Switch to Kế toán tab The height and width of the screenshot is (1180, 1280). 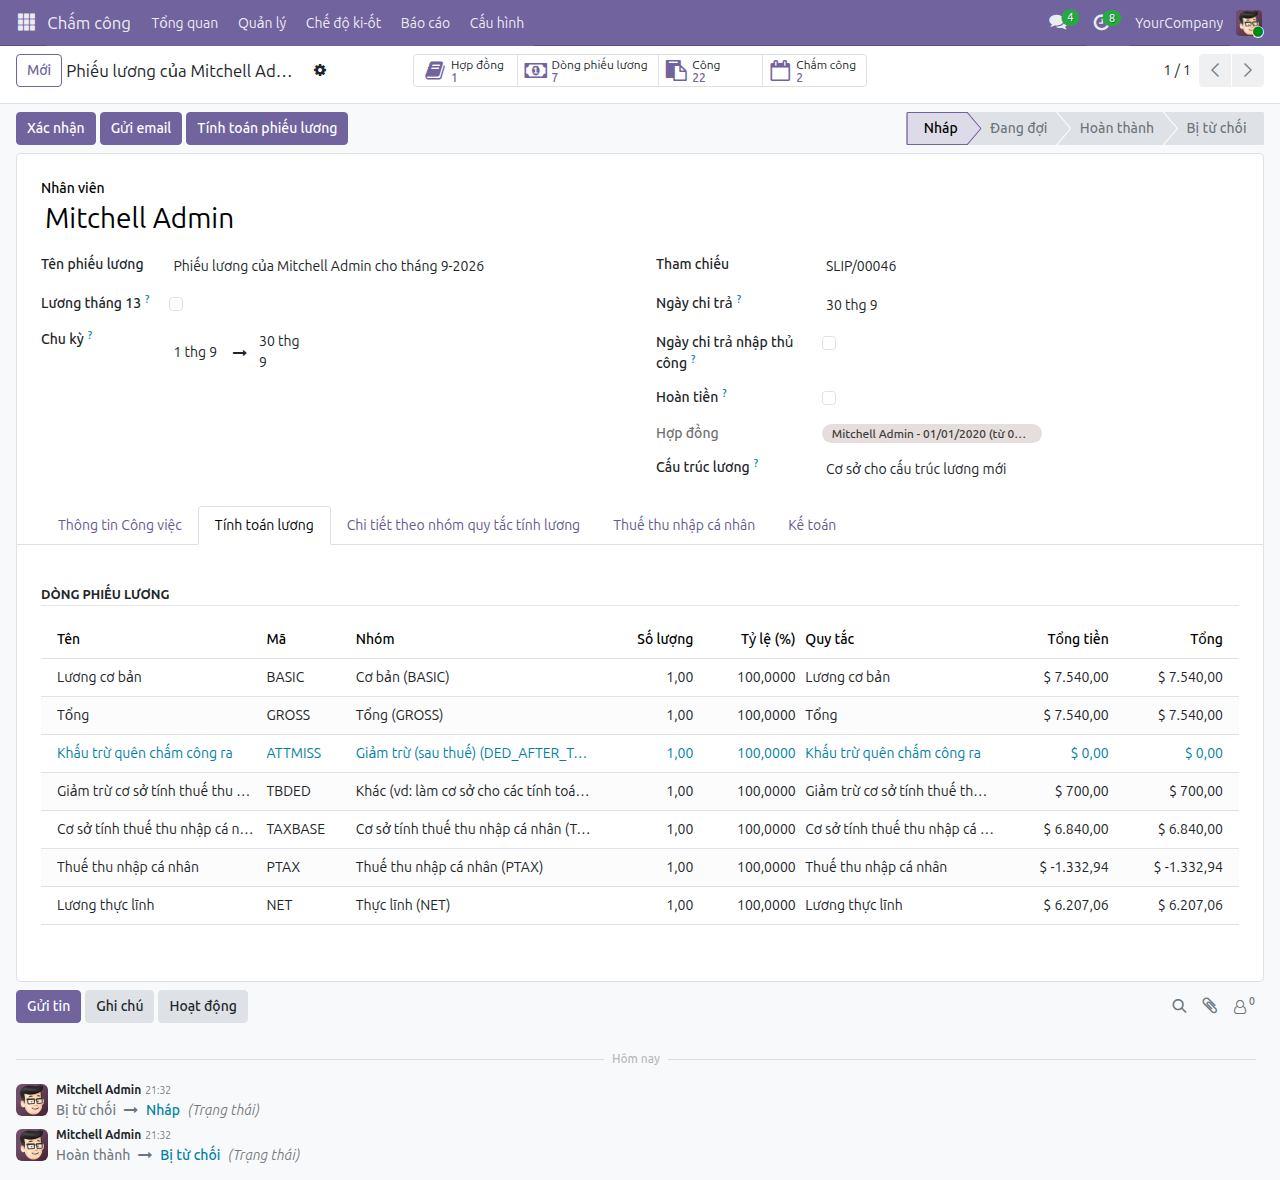[812, 525]
